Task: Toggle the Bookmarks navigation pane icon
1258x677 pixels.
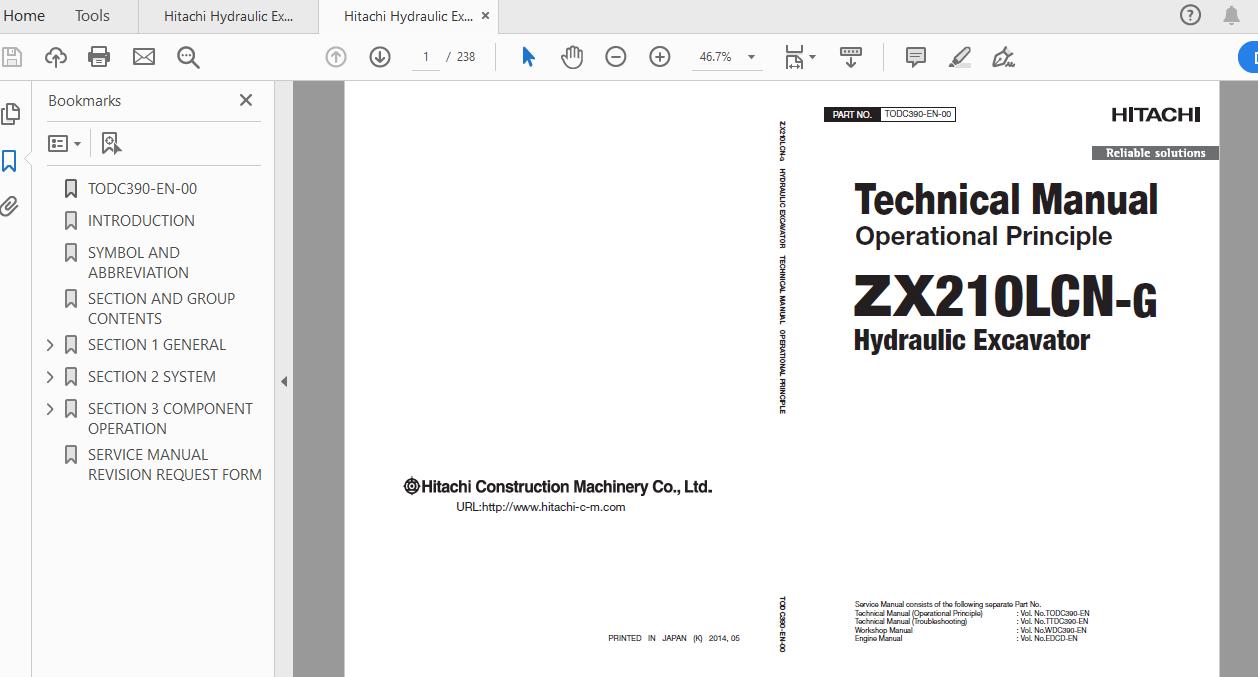Action: point(10,161)
